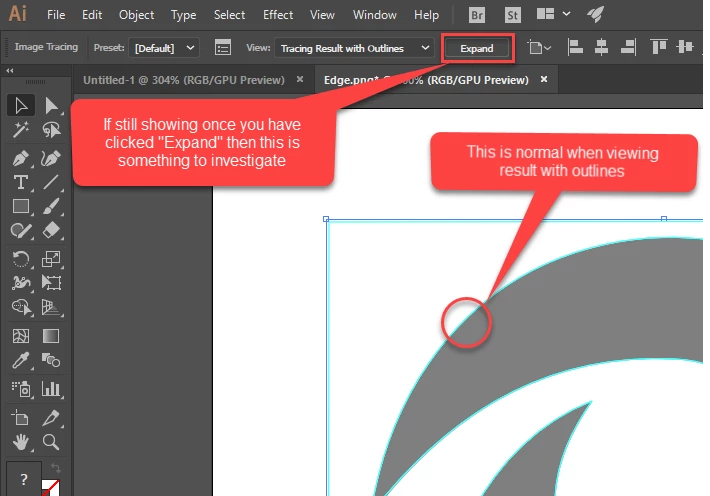
Task: Select the Zoom tool
Action: point(51,442)
